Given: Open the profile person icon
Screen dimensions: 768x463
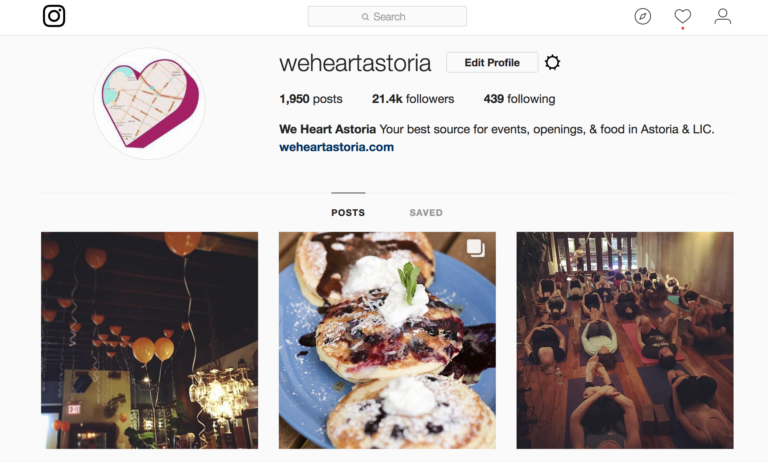Looking at the screenshot, I should pyautogui.click(x=722, y=16).
